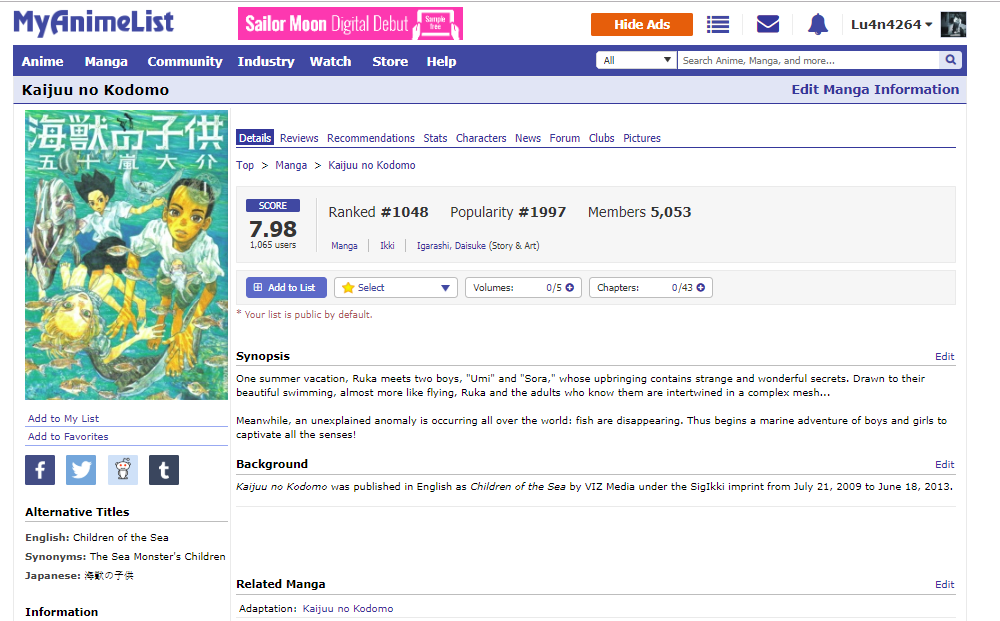1000x621 pixels.
Task: Click the Kaijuu no Kodomo cover image
Action: [x=126, y=255]
